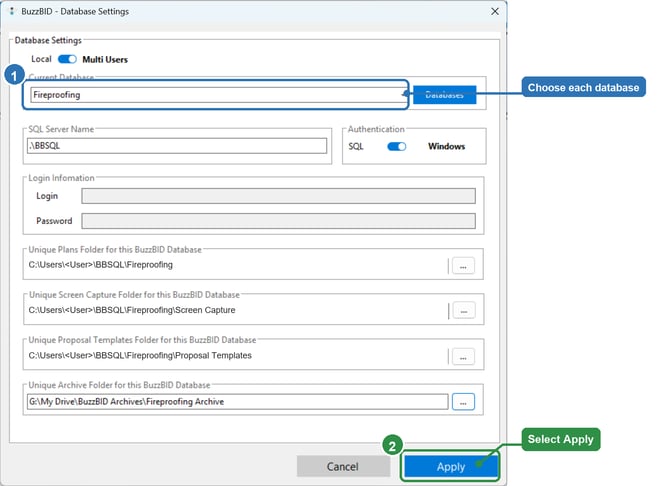The image size is (670, 486).
Task: Browse for the Unique Archive Folder
Action: [x=463, y=402]
